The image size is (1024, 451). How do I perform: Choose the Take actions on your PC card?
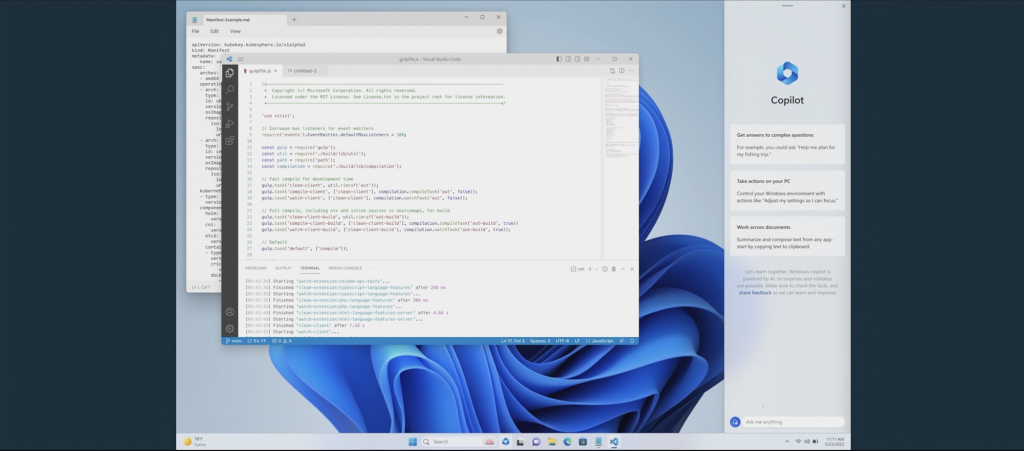787,191
